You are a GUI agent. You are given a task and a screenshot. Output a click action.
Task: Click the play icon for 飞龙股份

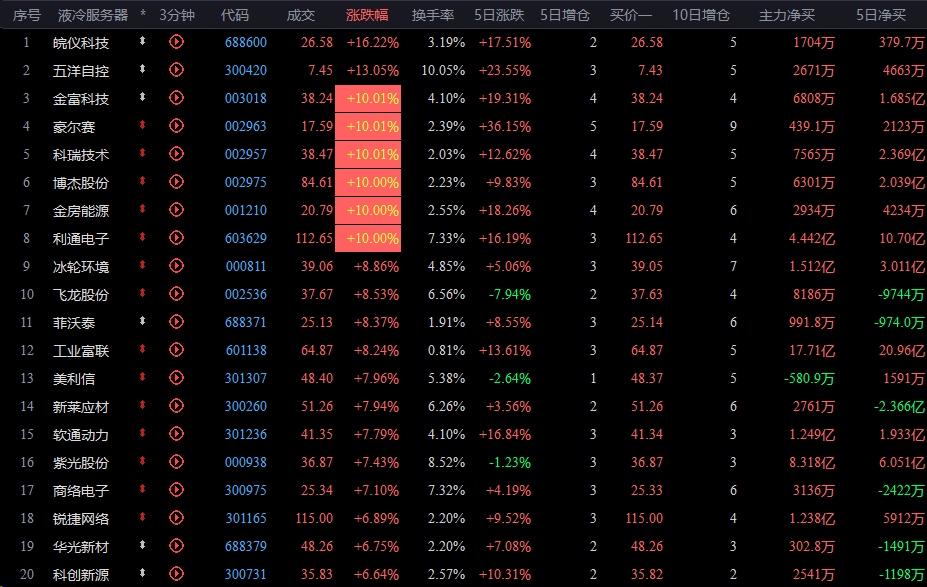[x=176, y=294]
